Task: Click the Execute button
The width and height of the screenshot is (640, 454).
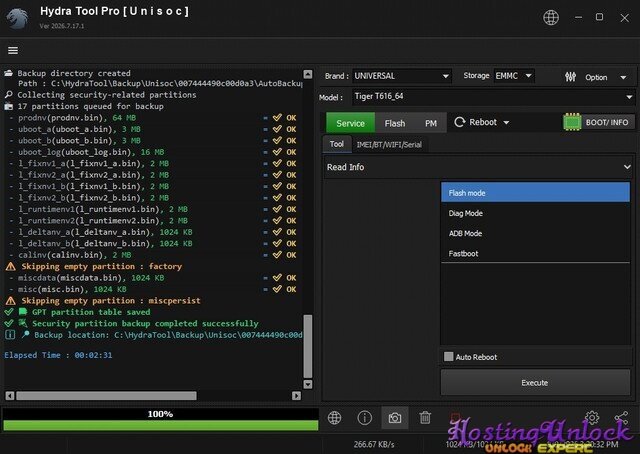Action: coord(535,383)
